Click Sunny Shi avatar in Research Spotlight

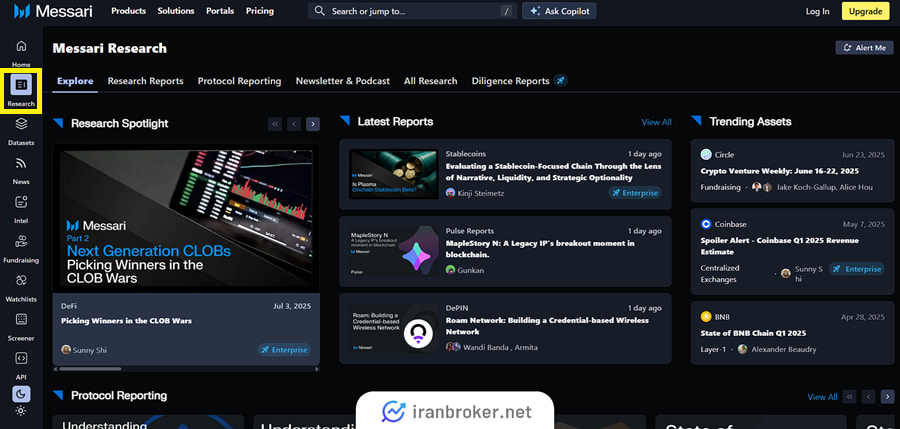tap(66, 350)
